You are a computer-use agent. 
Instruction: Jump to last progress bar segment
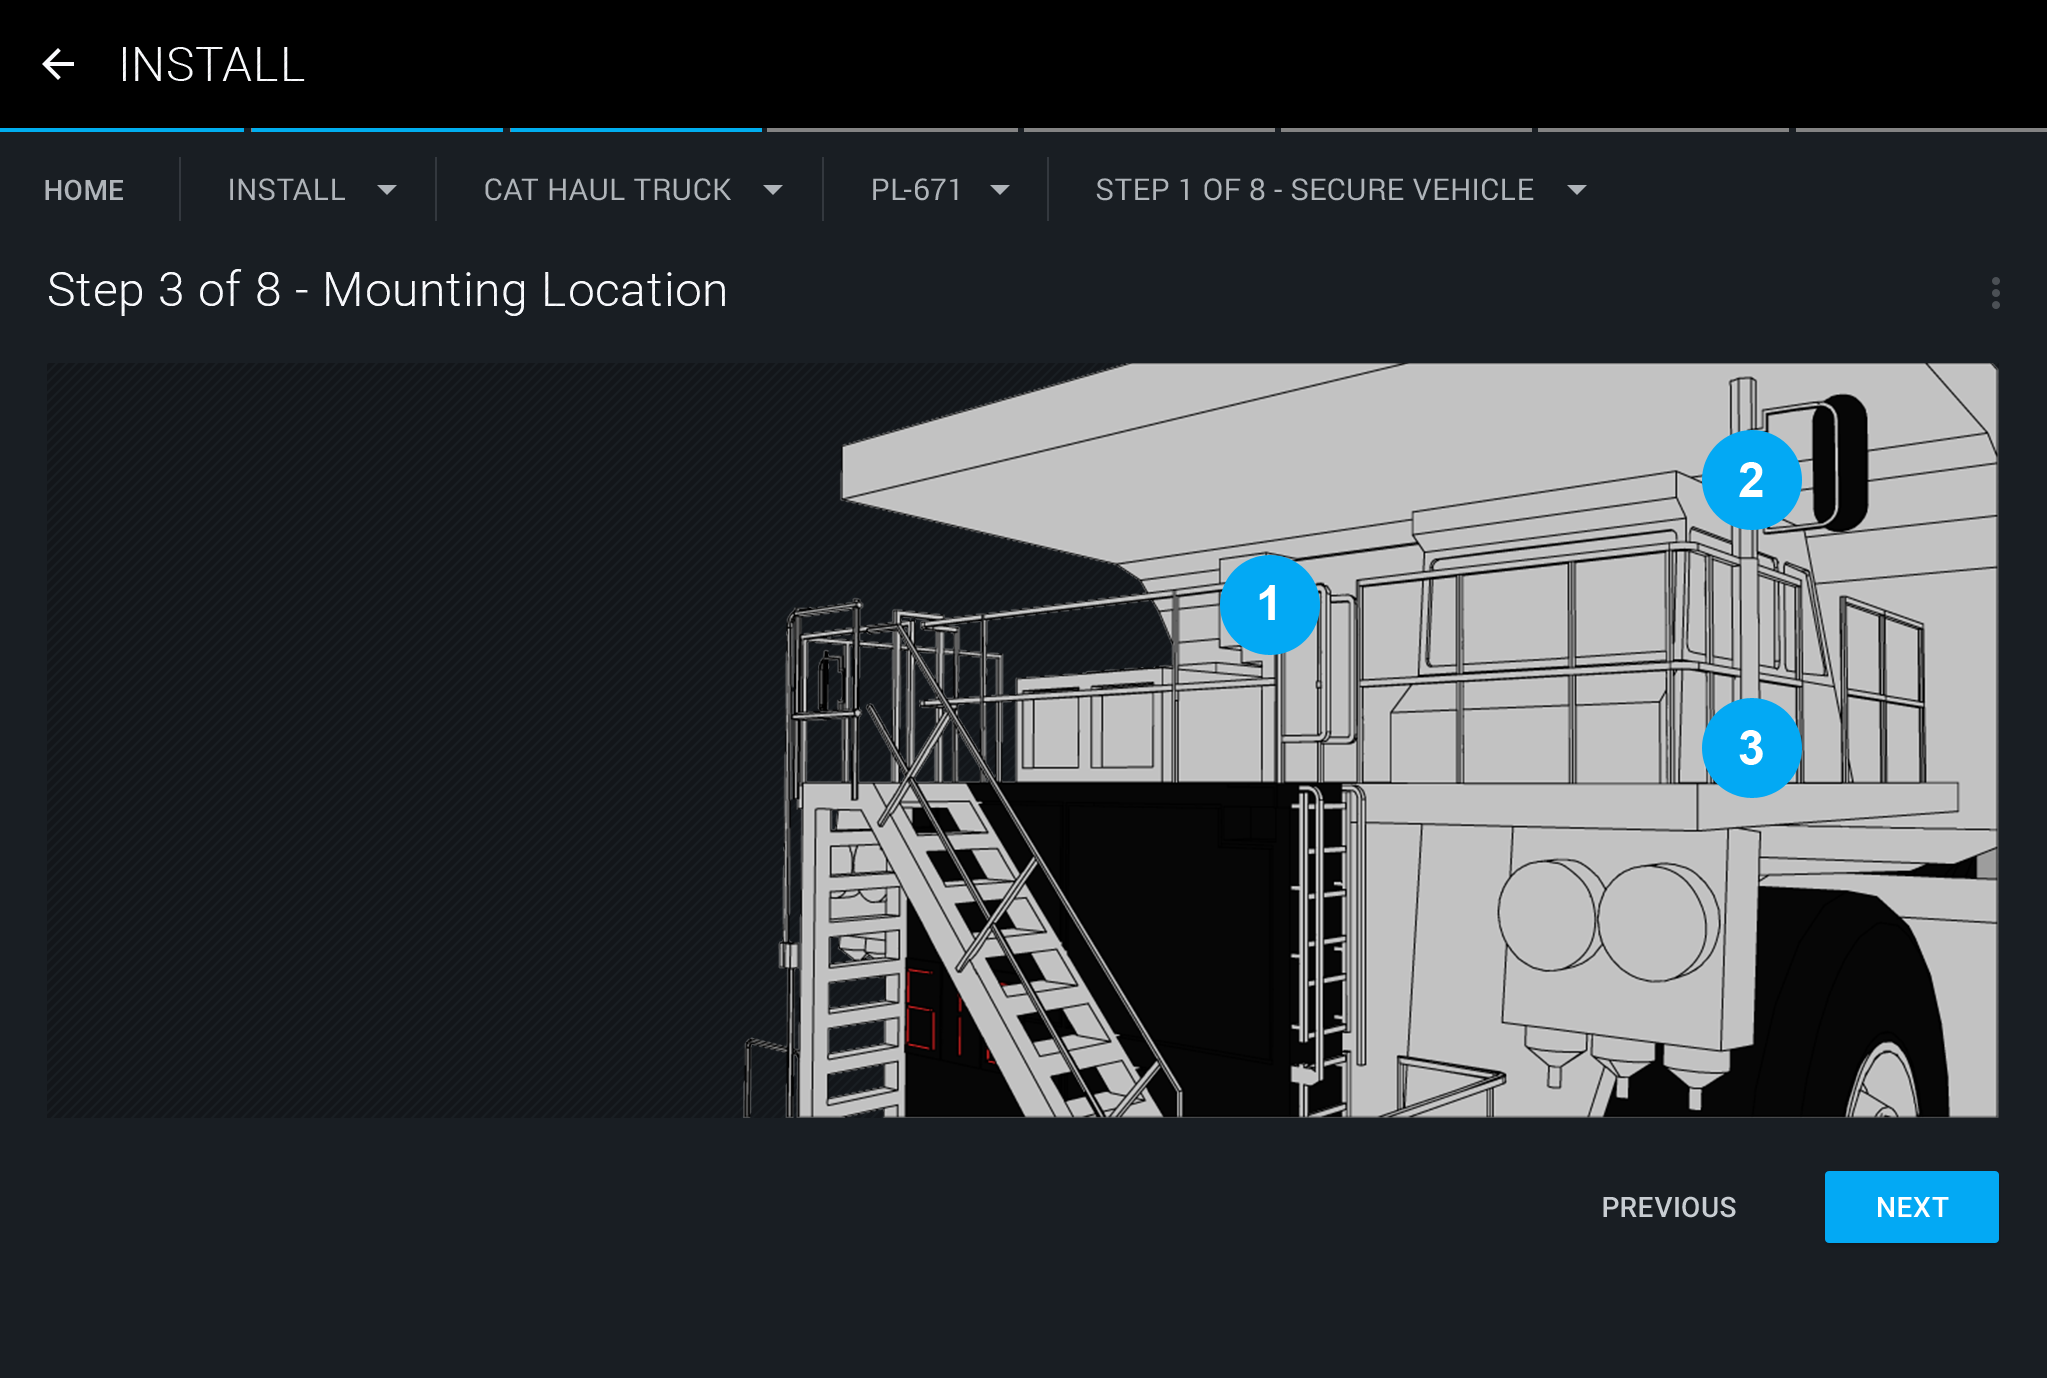coord(1920,130)
